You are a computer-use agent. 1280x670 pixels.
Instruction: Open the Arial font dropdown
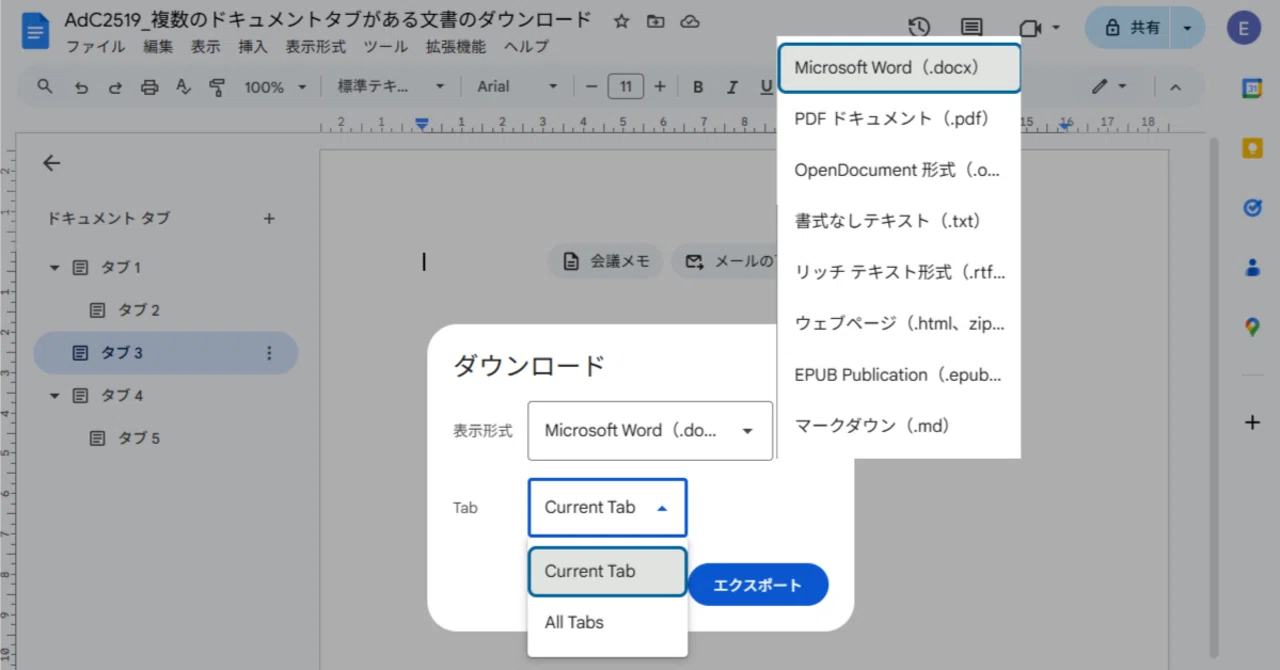[517, 87]
